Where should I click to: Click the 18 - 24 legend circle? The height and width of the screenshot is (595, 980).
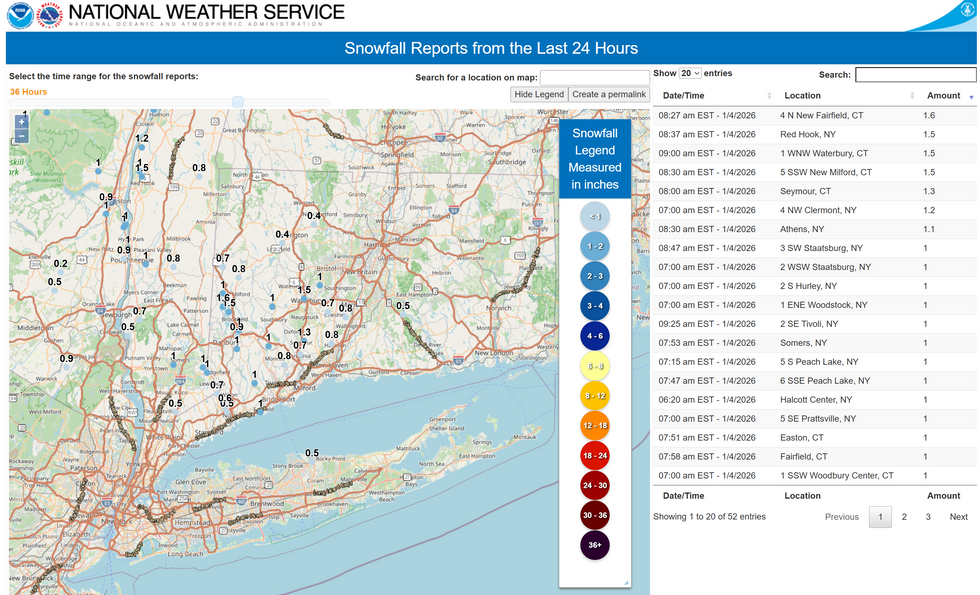594,456
